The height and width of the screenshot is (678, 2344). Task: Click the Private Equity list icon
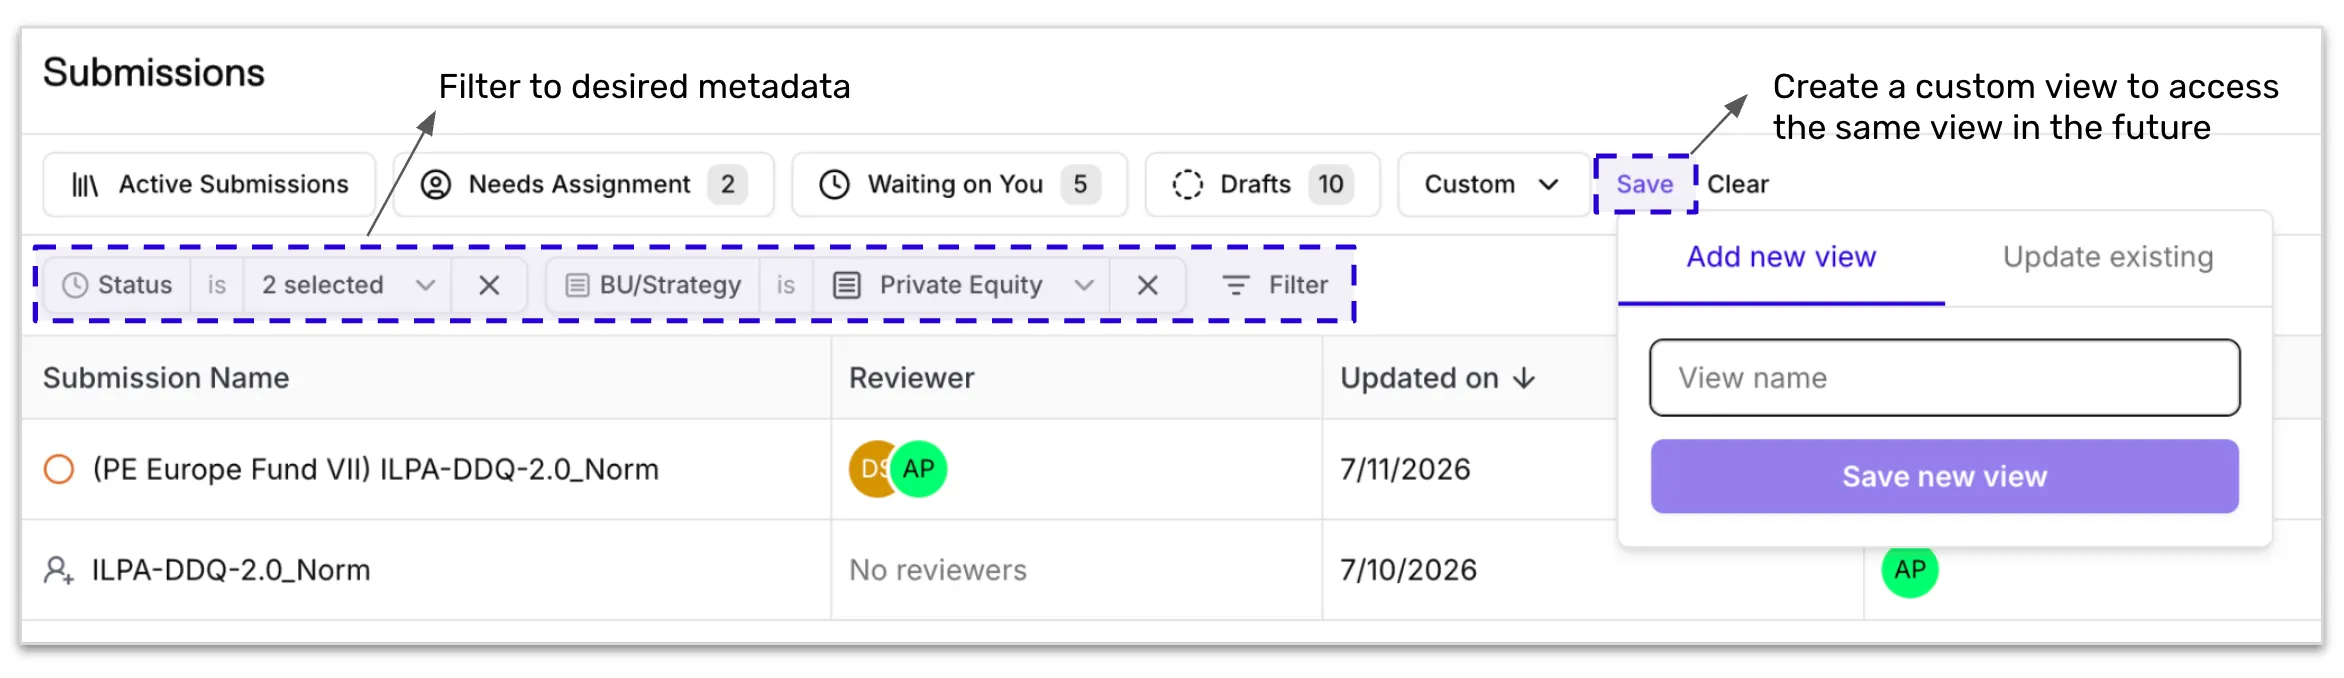(x=847, y=286)
